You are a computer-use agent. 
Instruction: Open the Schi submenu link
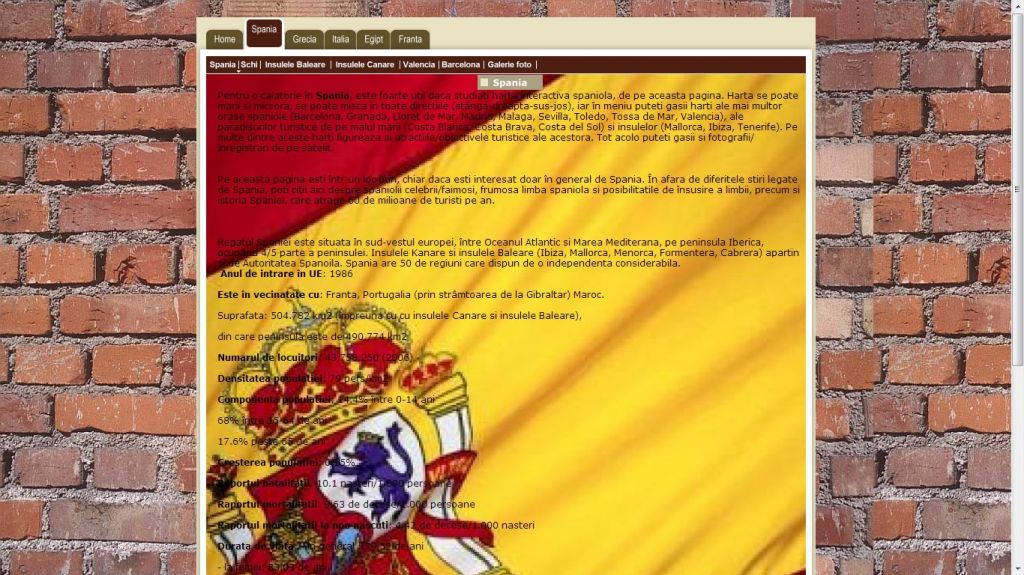pos(249,64)
